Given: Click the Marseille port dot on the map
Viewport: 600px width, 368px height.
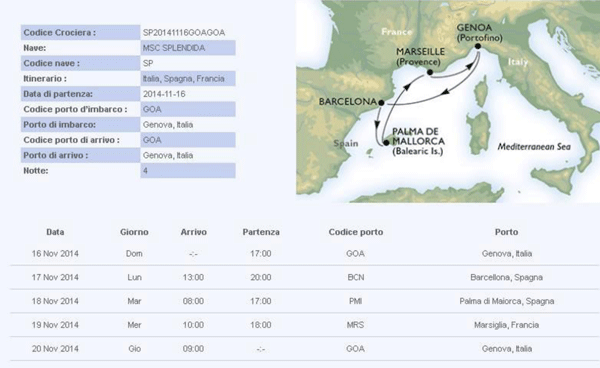Looking at the screenshot, I should point(430,72).
